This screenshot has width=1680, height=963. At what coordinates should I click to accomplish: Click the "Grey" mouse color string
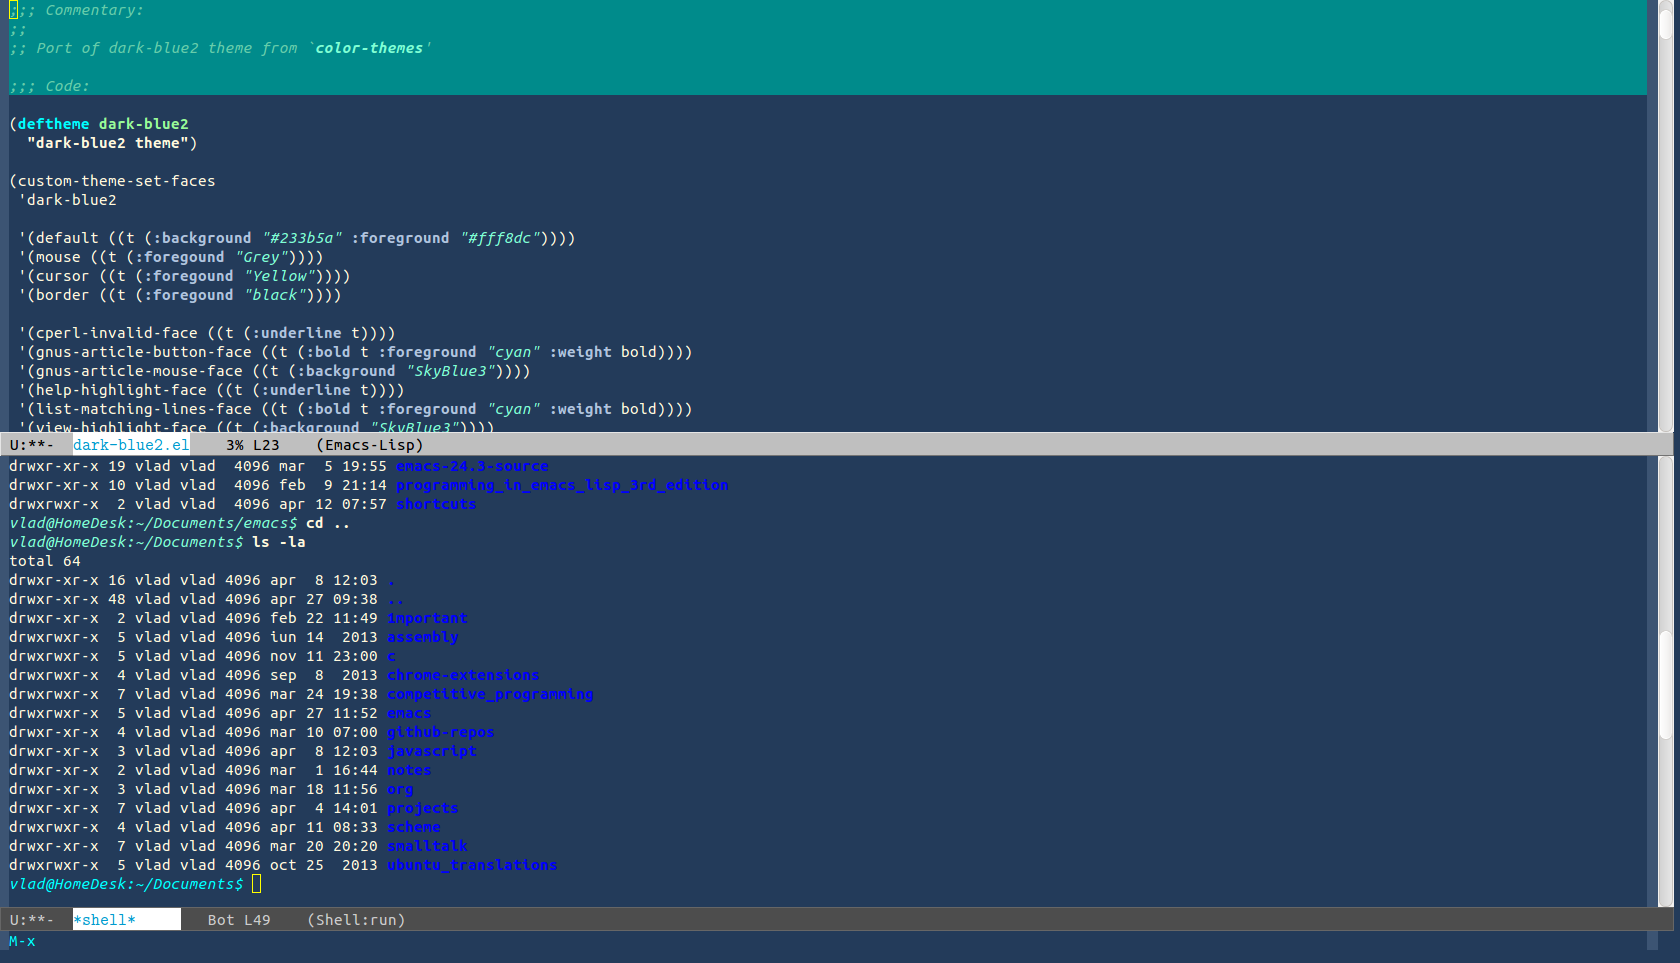[262, 257]
